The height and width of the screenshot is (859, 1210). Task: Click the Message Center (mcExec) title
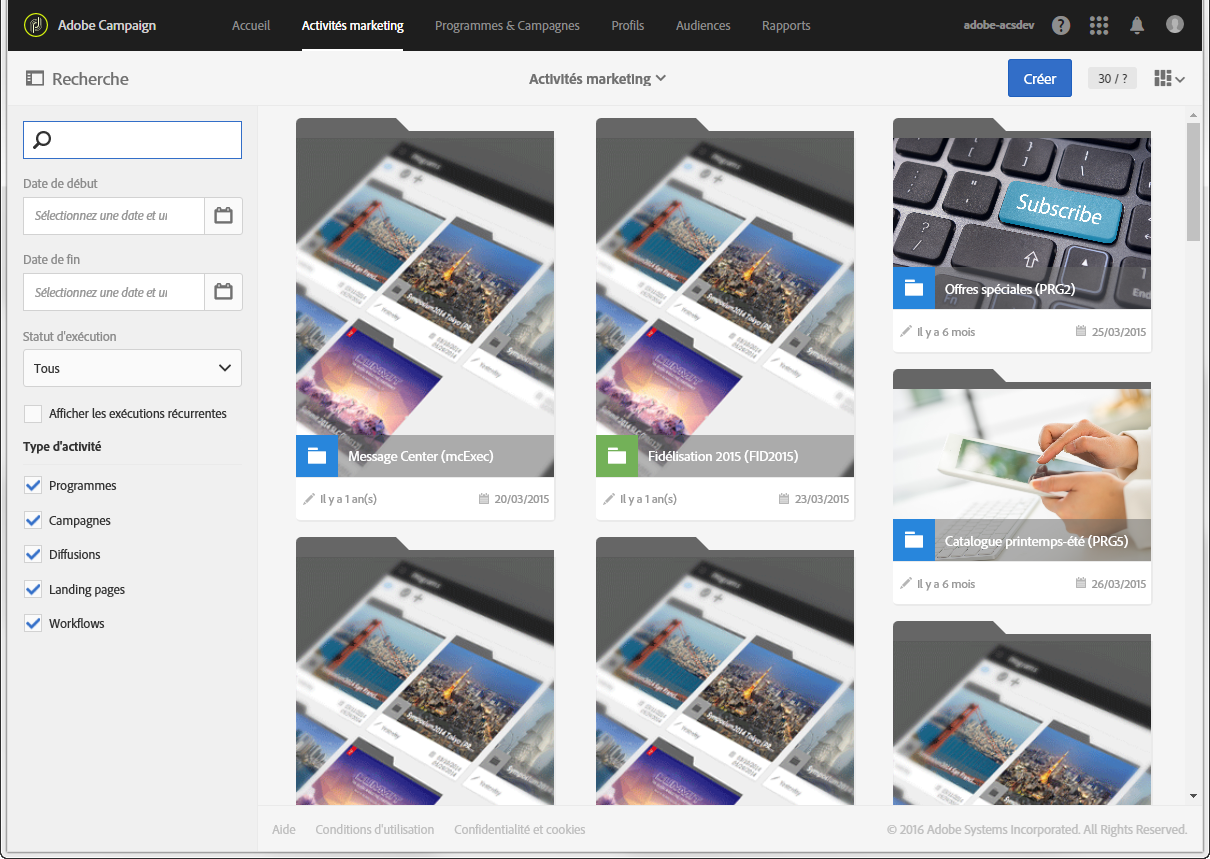point(421,457)
